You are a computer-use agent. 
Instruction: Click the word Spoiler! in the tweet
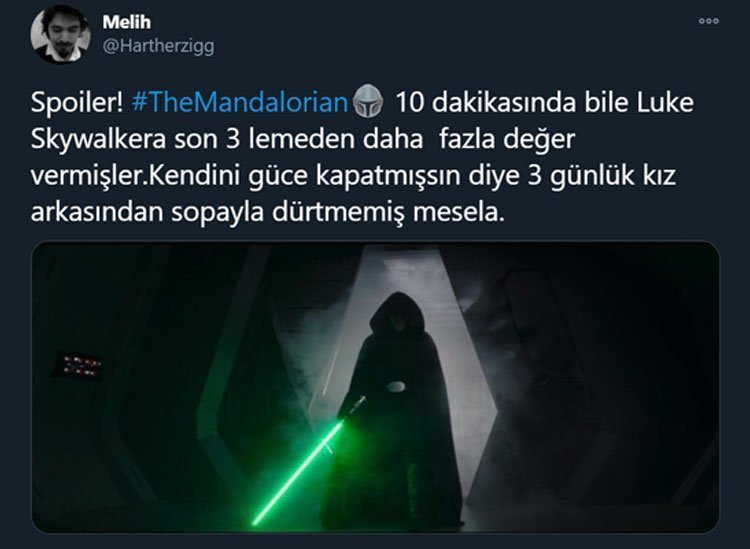coord(77,102)
